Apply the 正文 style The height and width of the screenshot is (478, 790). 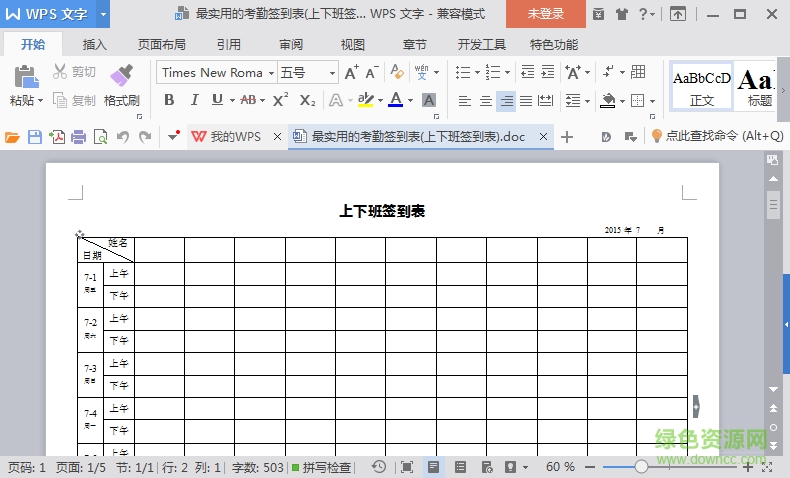pyautogui.click(x=702, y=87)
